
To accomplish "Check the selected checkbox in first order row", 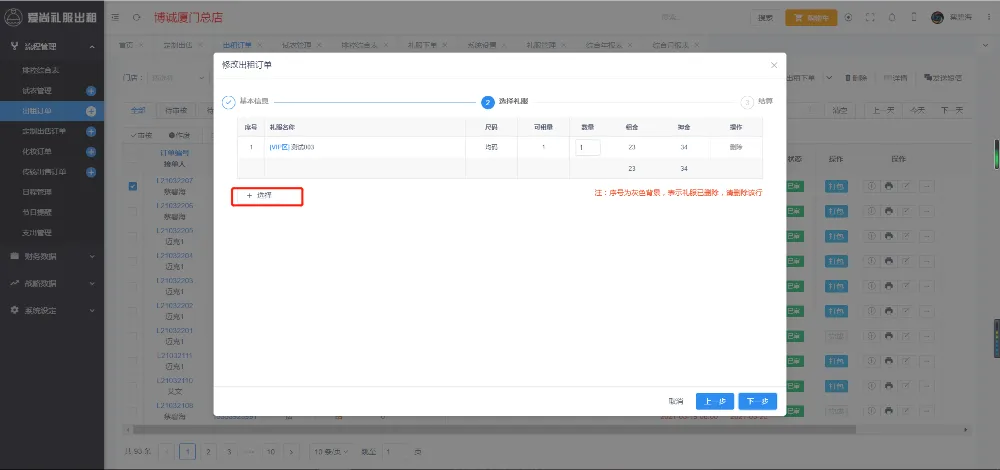I will [133, 186].
